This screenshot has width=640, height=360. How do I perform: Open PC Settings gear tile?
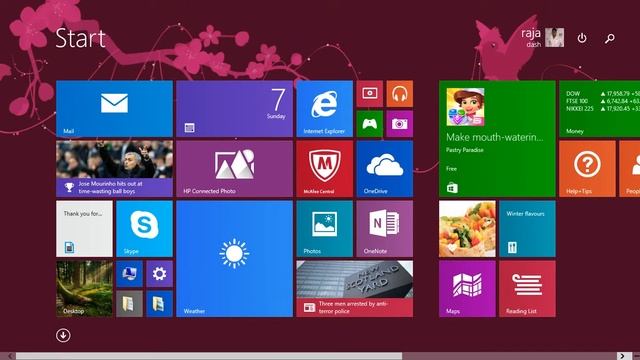click(159, 274)
